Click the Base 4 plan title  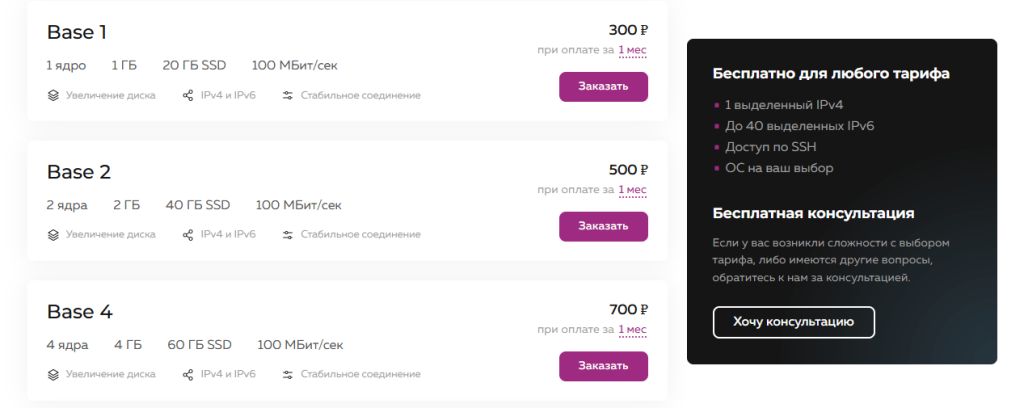coord(80,311)
